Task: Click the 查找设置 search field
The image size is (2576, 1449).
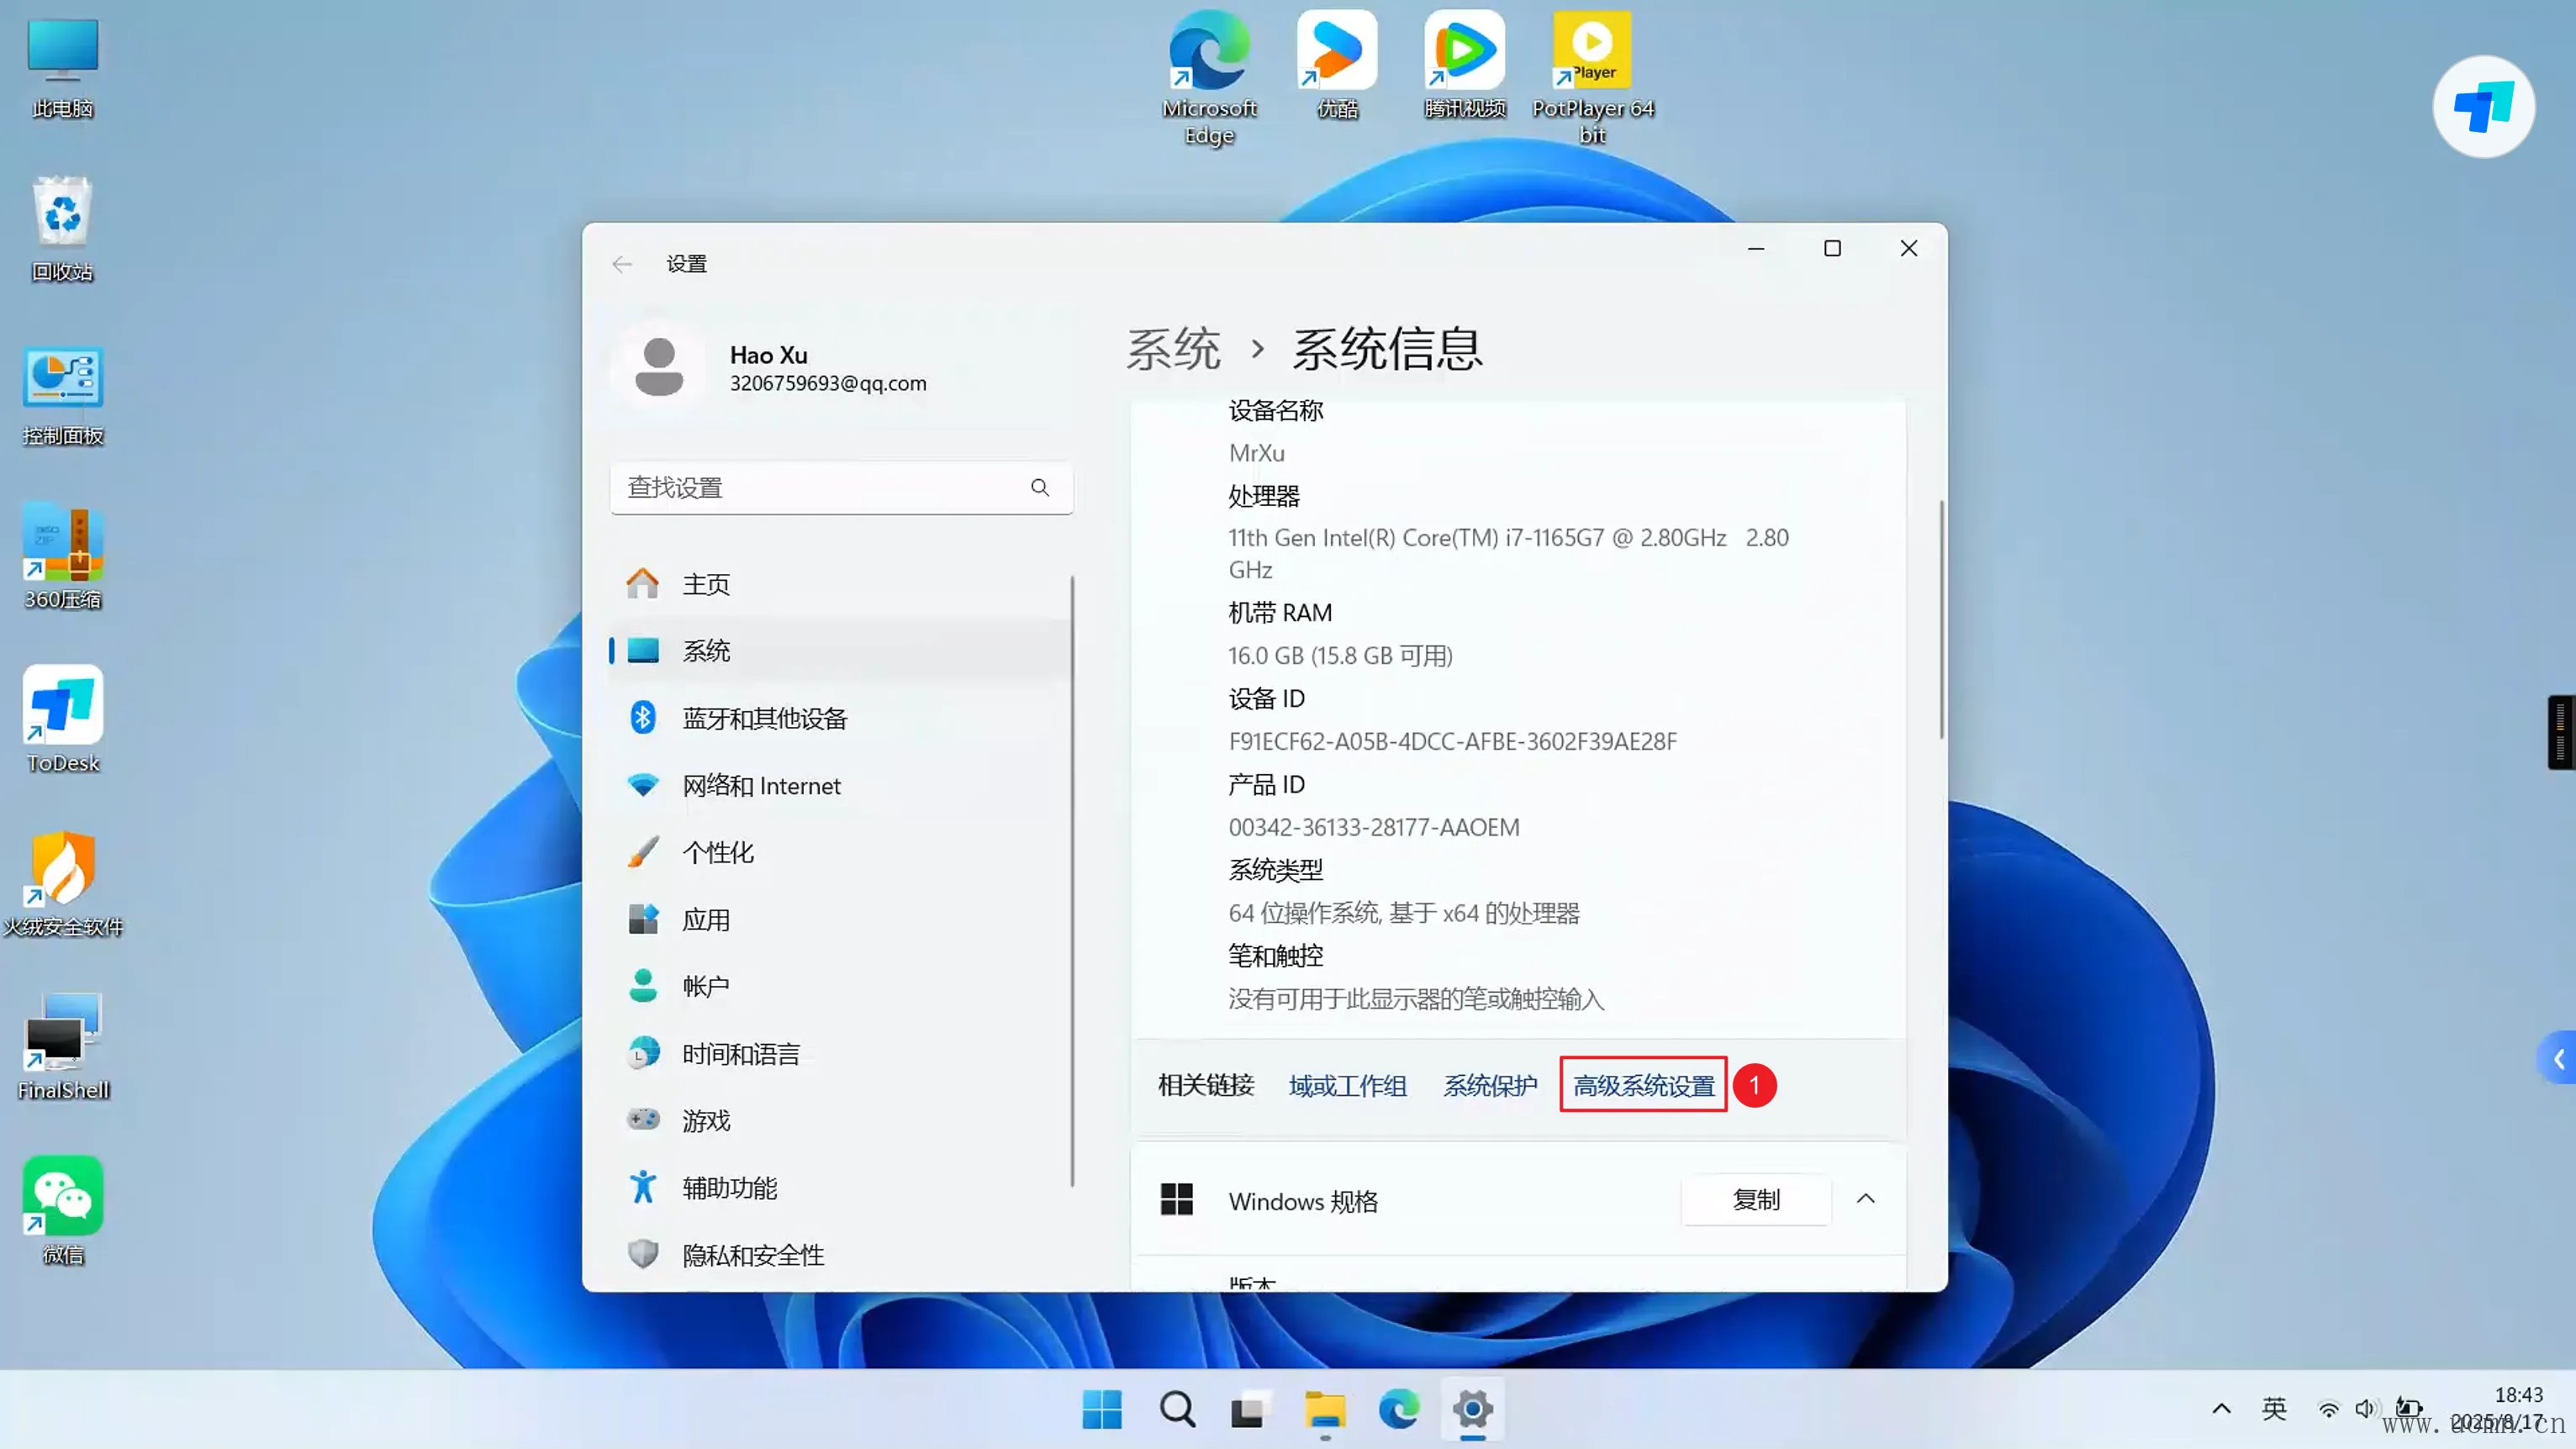Action: point(820,487)
